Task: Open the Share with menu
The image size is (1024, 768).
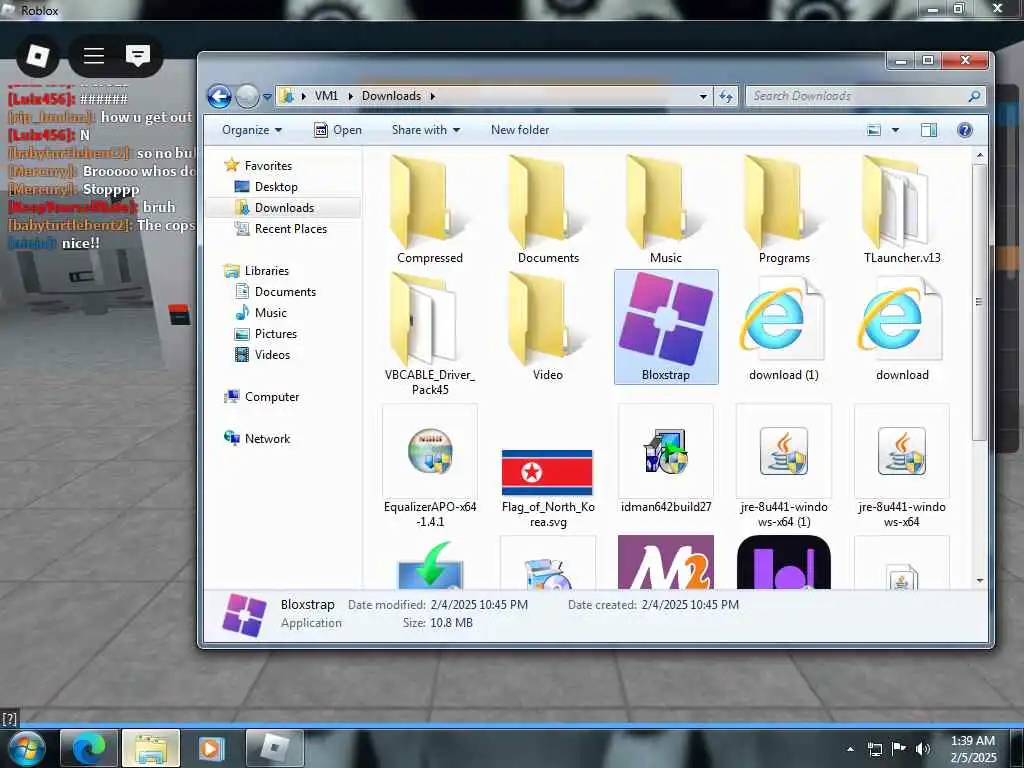Action: point(426,130)
